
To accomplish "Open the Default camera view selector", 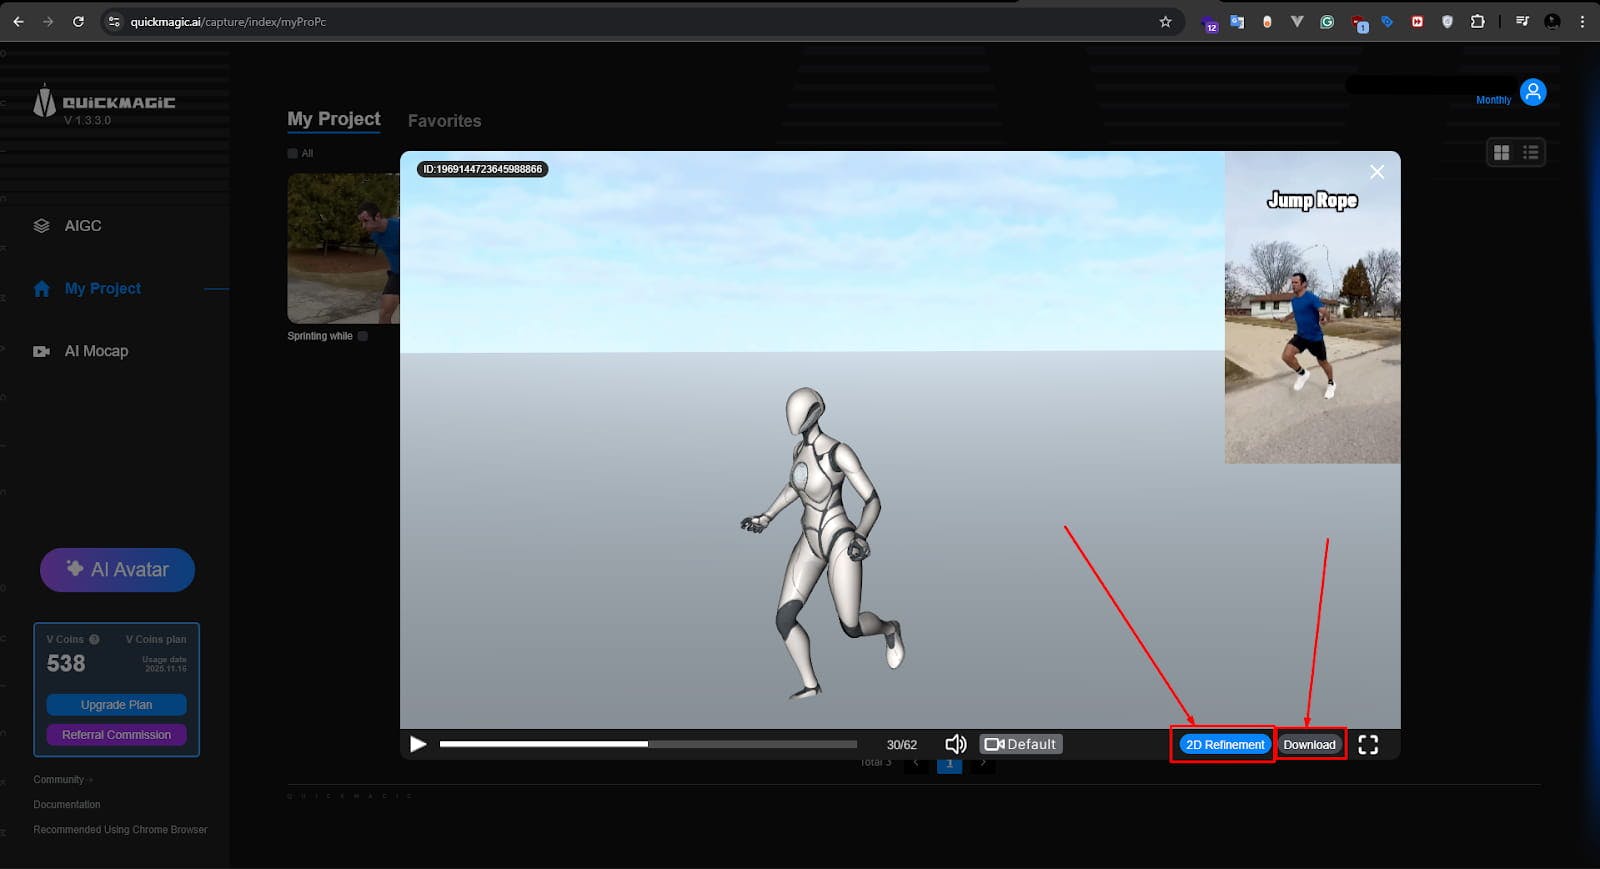I will 1021,744.
